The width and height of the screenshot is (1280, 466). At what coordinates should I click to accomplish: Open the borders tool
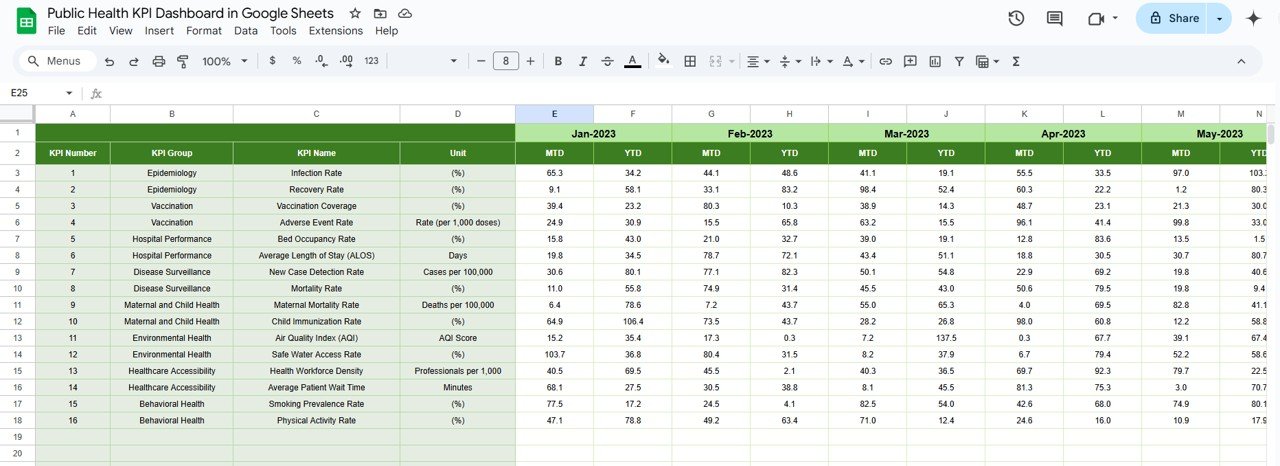point(690,61)
